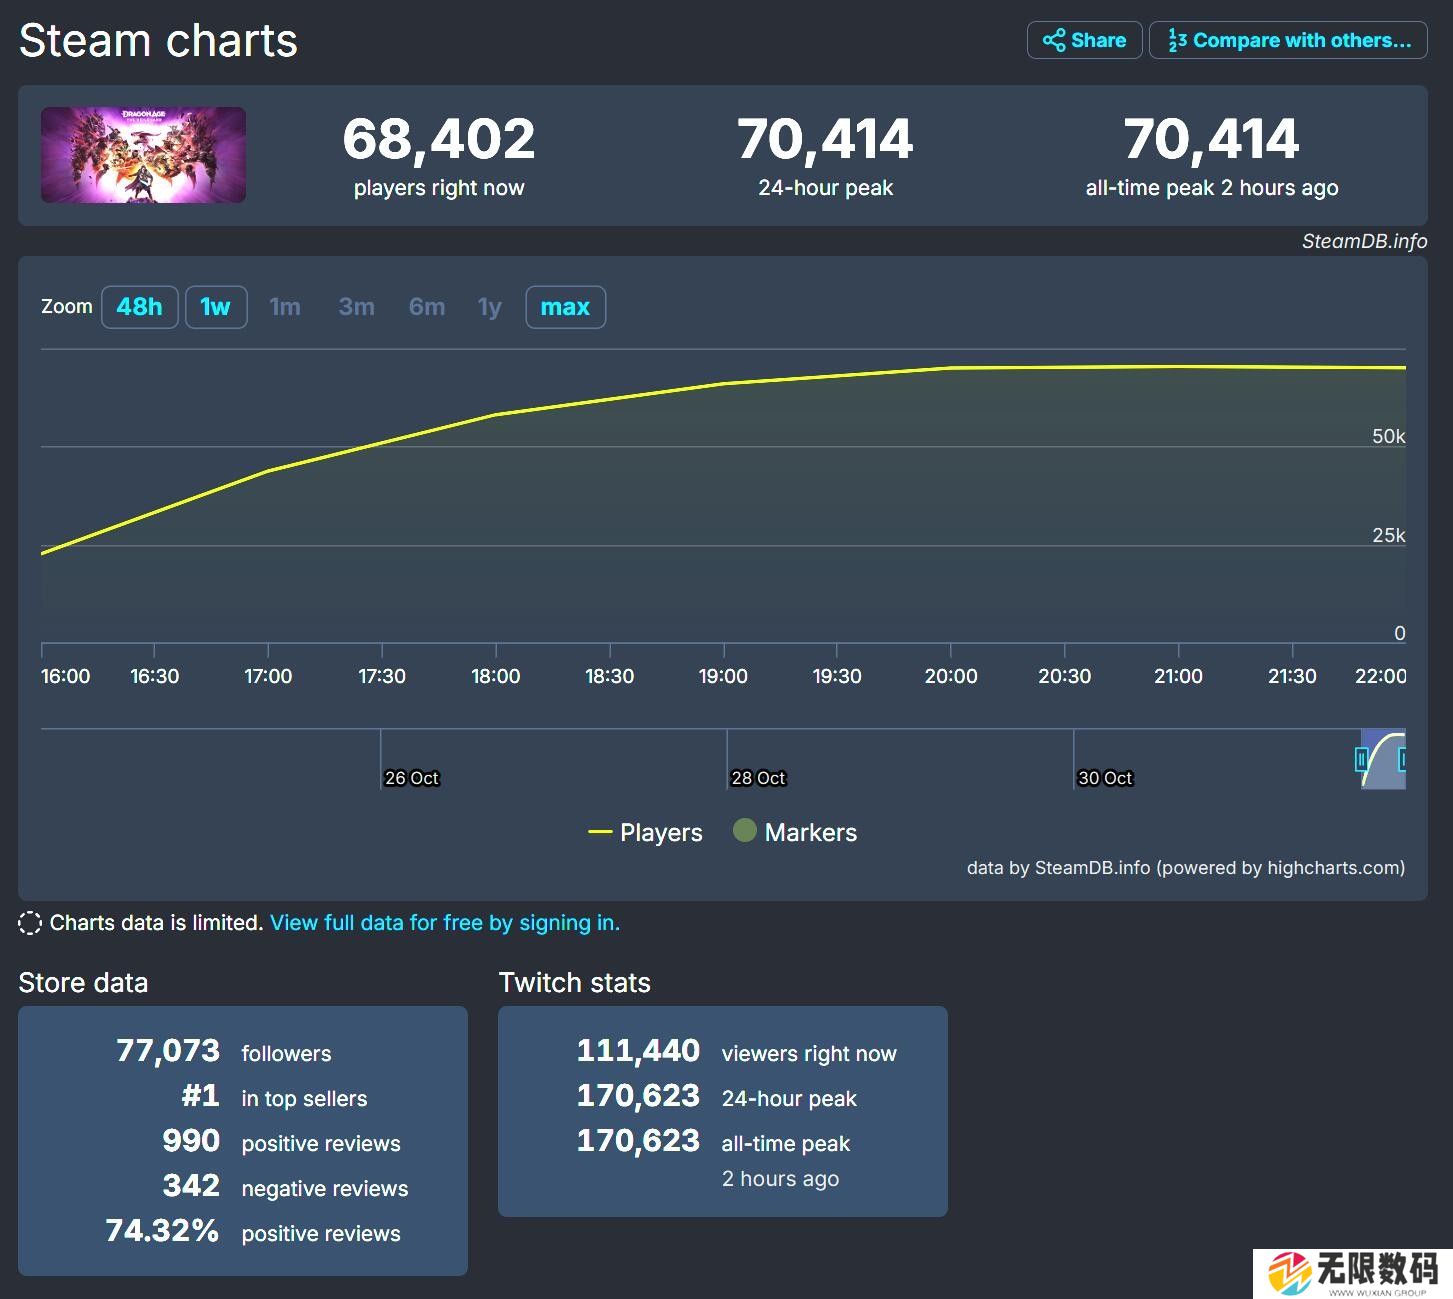Image resolution: width=1453 pixels, height=1299 pixels.
Task: Click the 30 Oct navigator label
Action: pos(1105,778)
